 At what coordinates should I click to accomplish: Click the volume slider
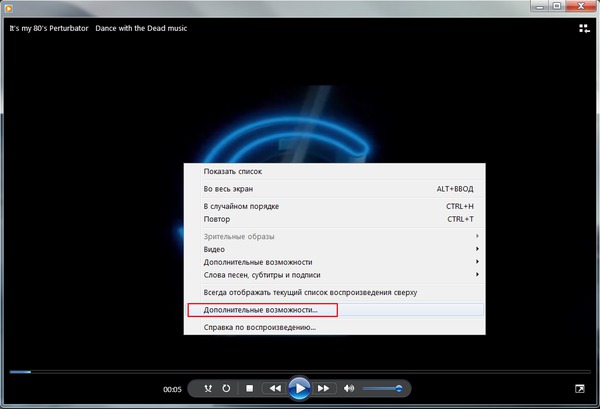coord(382,388)
